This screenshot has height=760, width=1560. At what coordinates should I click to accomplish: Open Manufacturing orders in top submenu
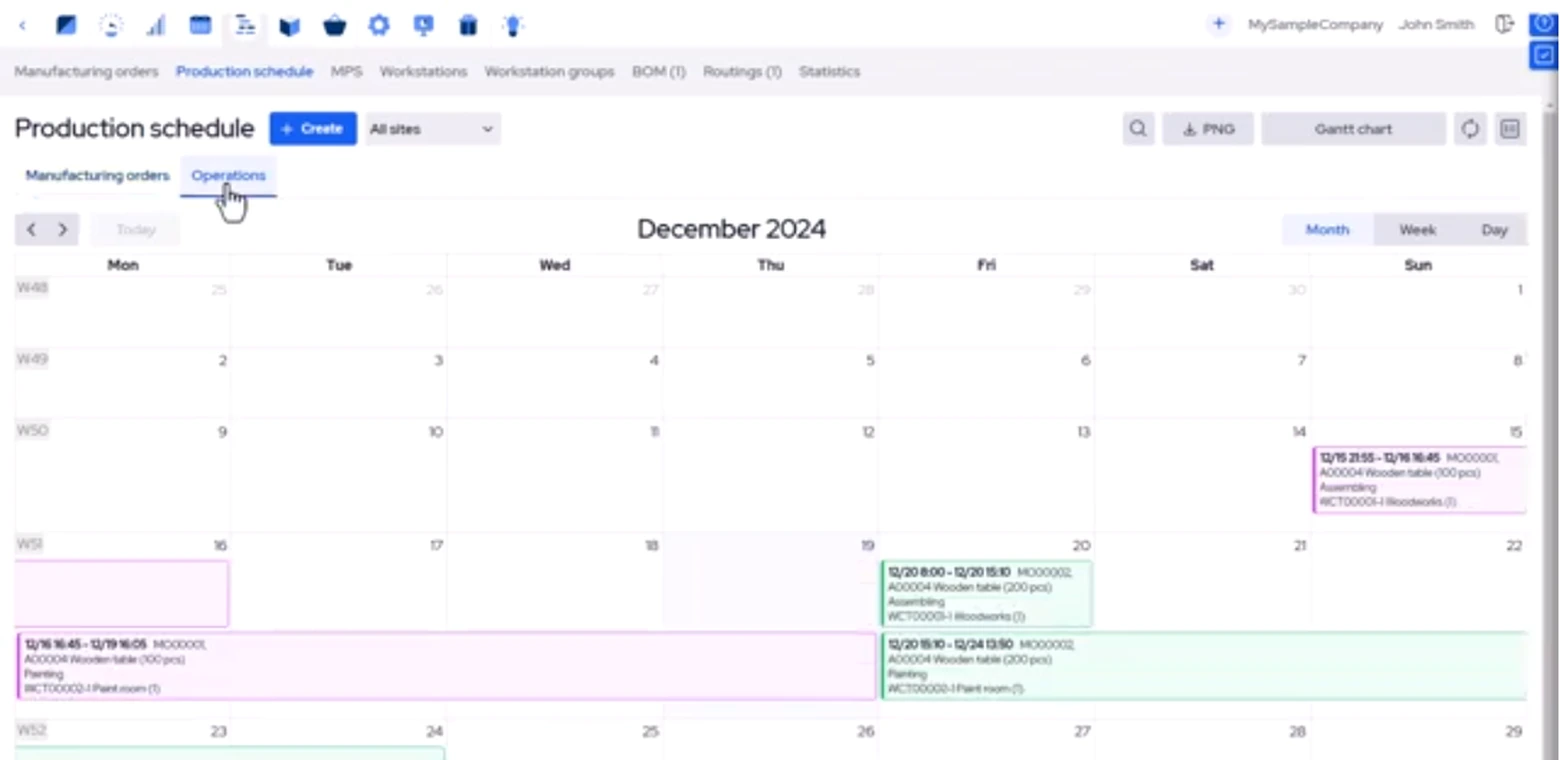(86, 72)
